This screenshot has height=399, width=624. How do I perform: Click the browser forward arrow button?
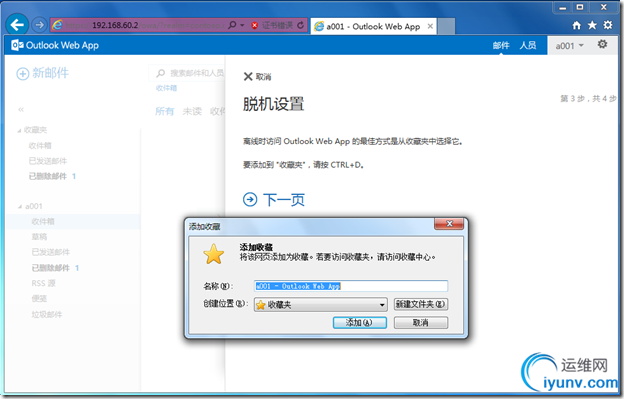[39, 25]
